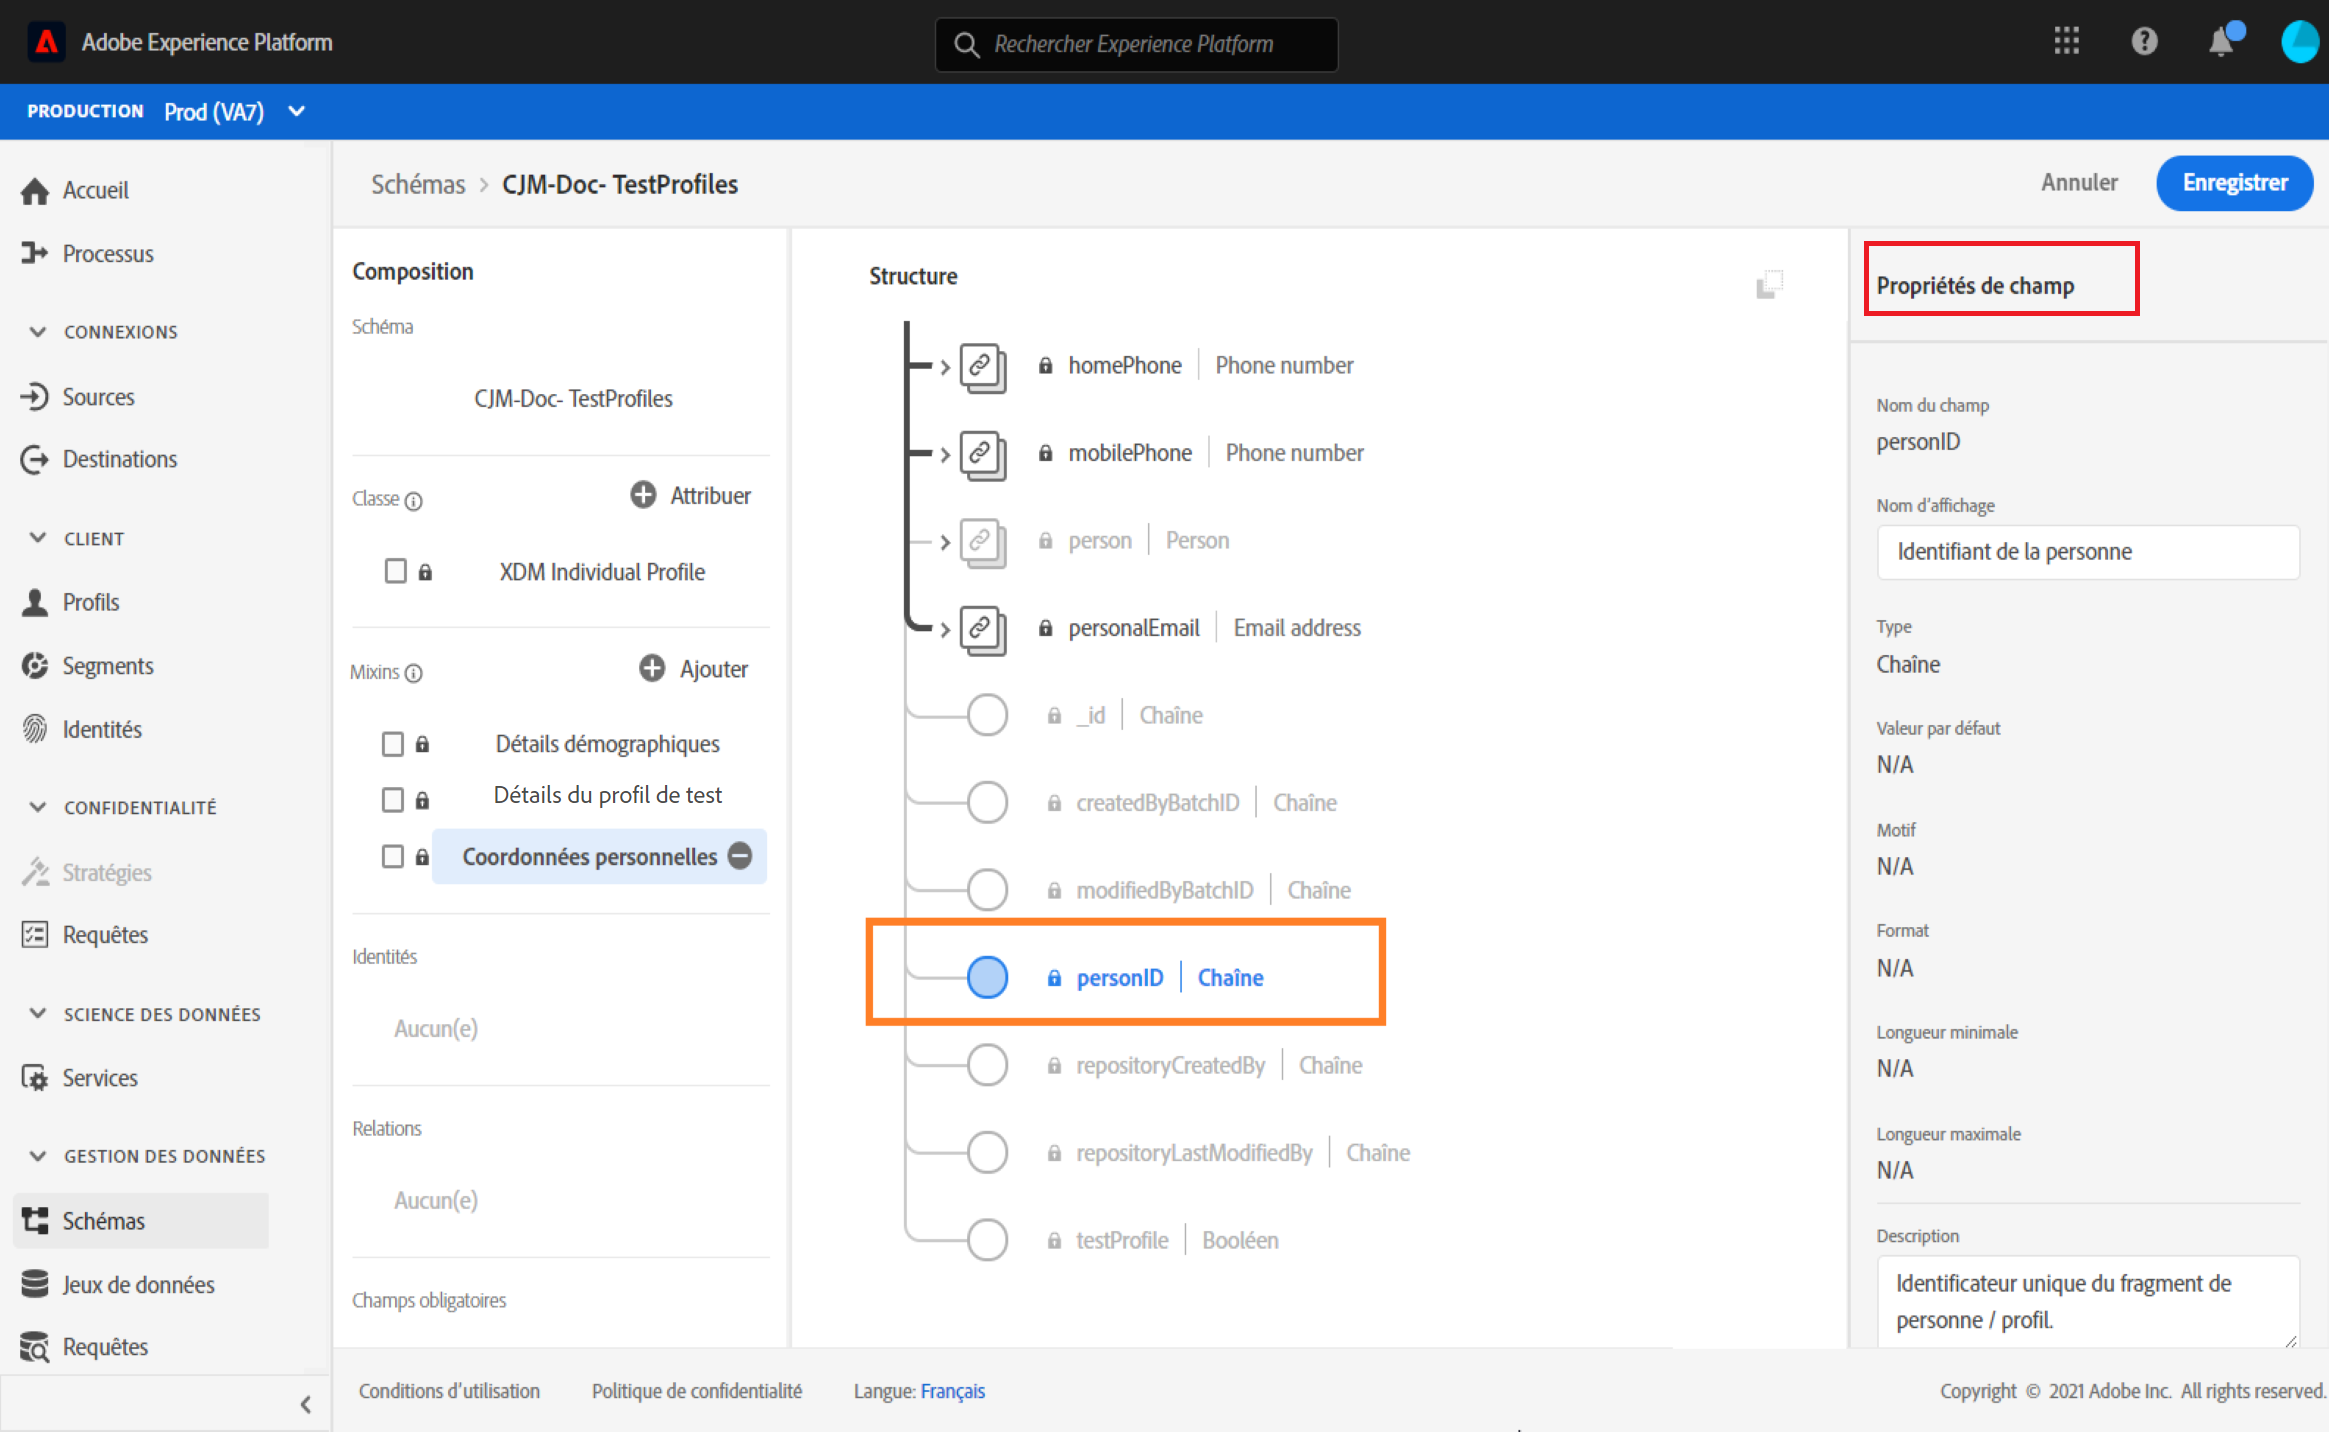Click the Enregistrer button

(2234, 183)
